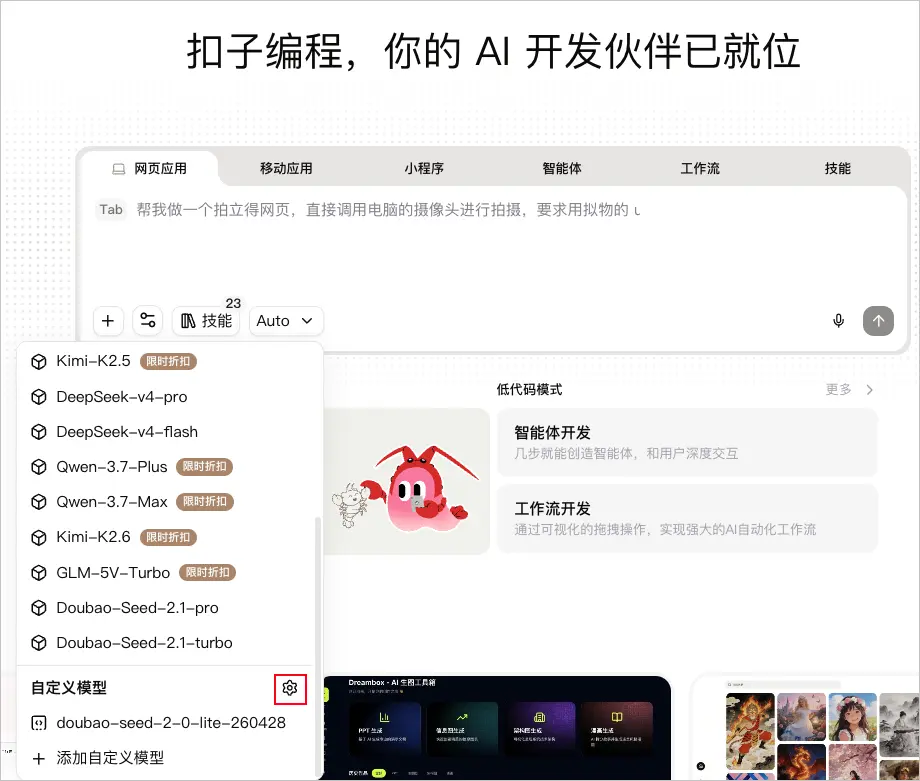Open the Dreambox AI 生图工具箱 thumbnail
This screenshot has height=781, width=920.
[497, 728]
